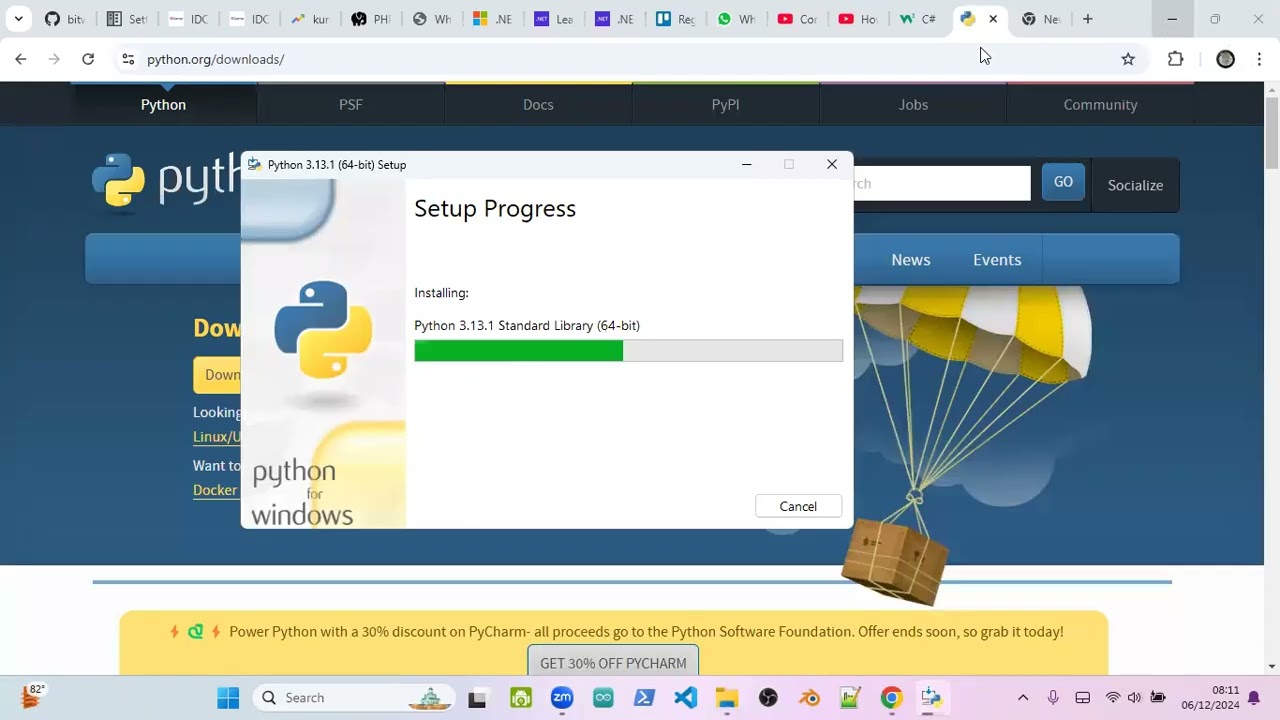
Task: Click the python.org search field
Action: [941, 183]
